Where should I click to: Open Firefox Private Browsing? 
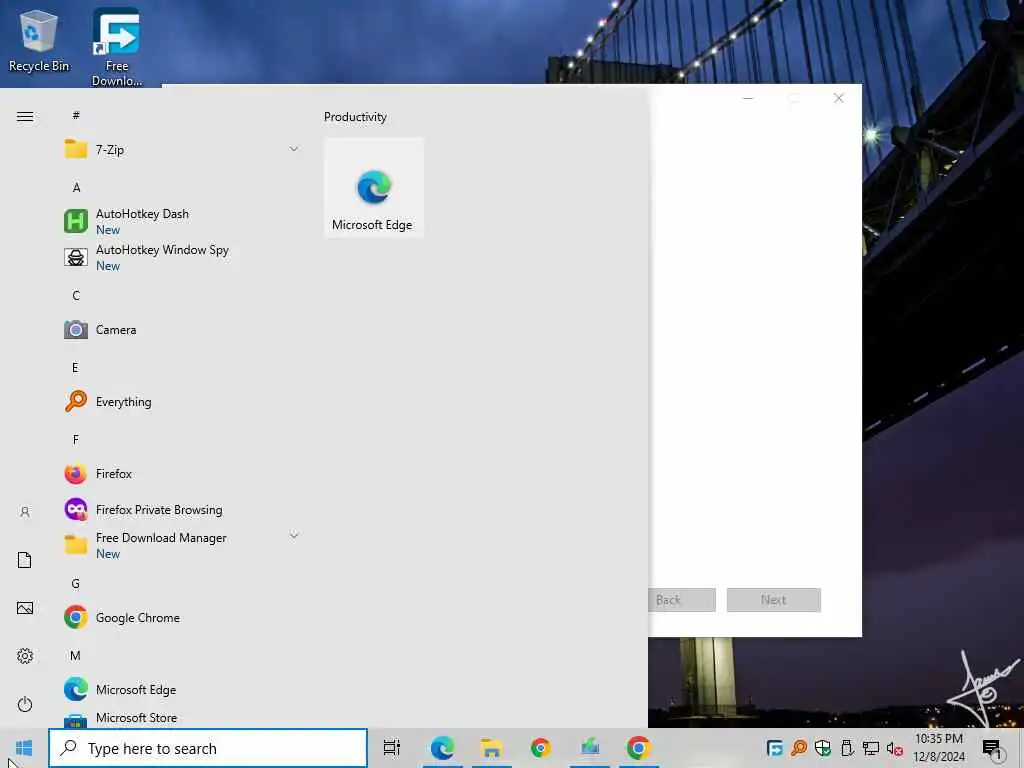click(182, 509)
